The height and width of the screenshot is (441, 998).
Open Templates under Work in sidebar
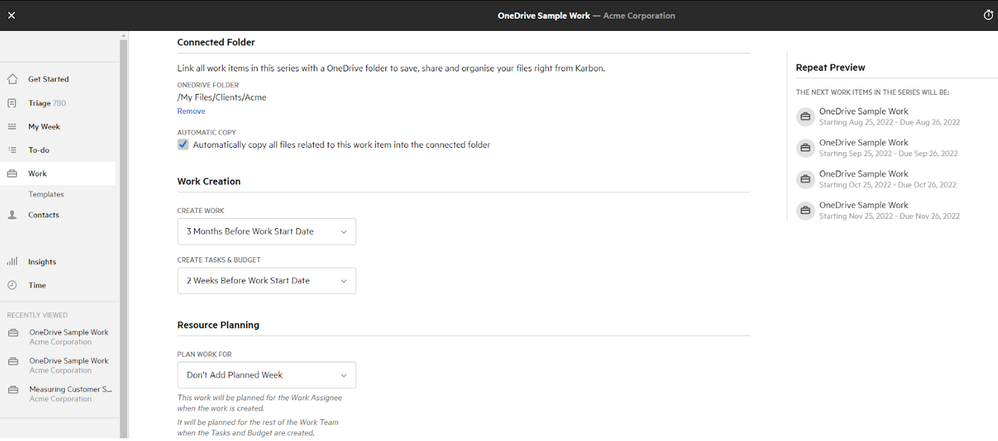coord(46,194)
